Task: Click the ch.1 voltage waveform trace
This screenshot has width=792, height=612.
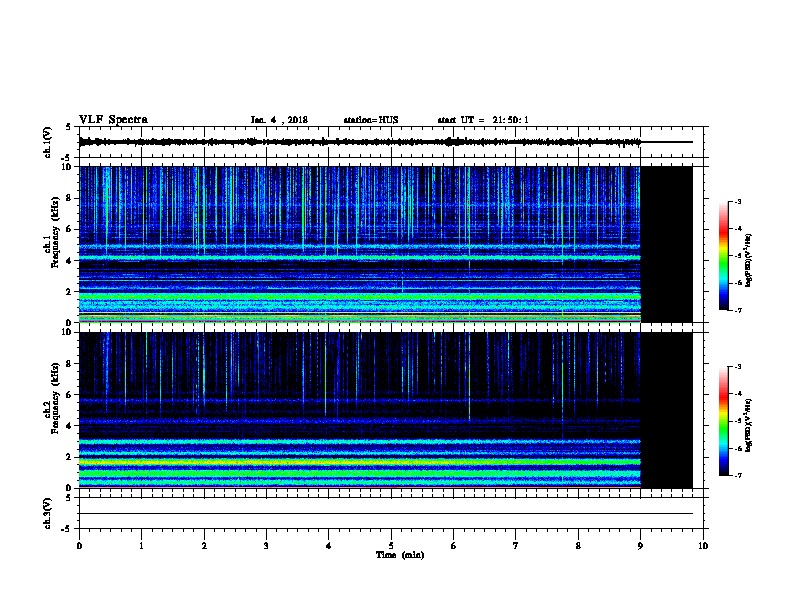Action: [x=360, y=142]
